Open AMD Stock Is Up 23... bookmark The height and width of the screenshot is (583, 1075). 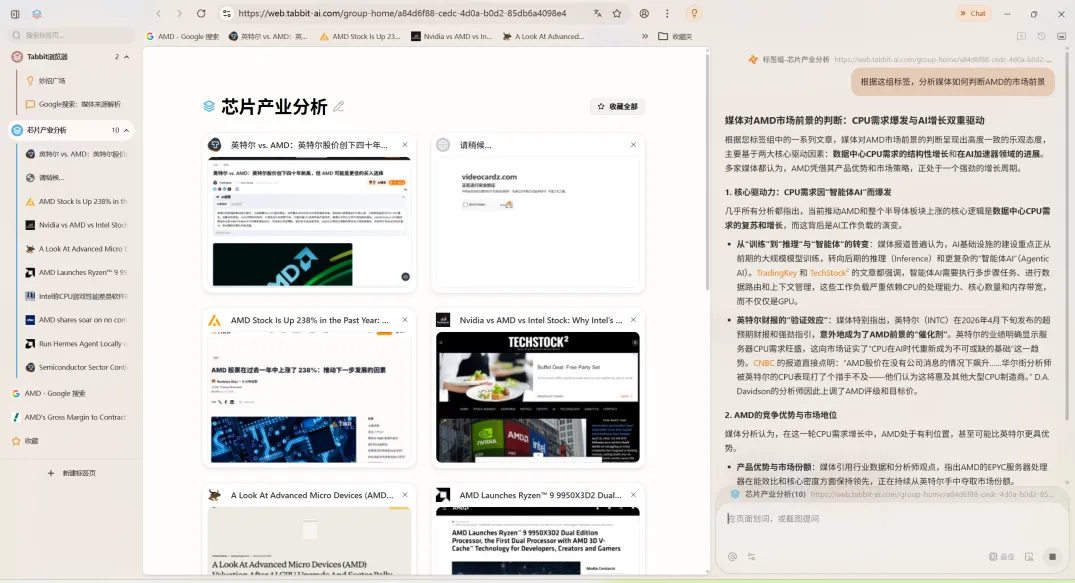click(360, 36)
